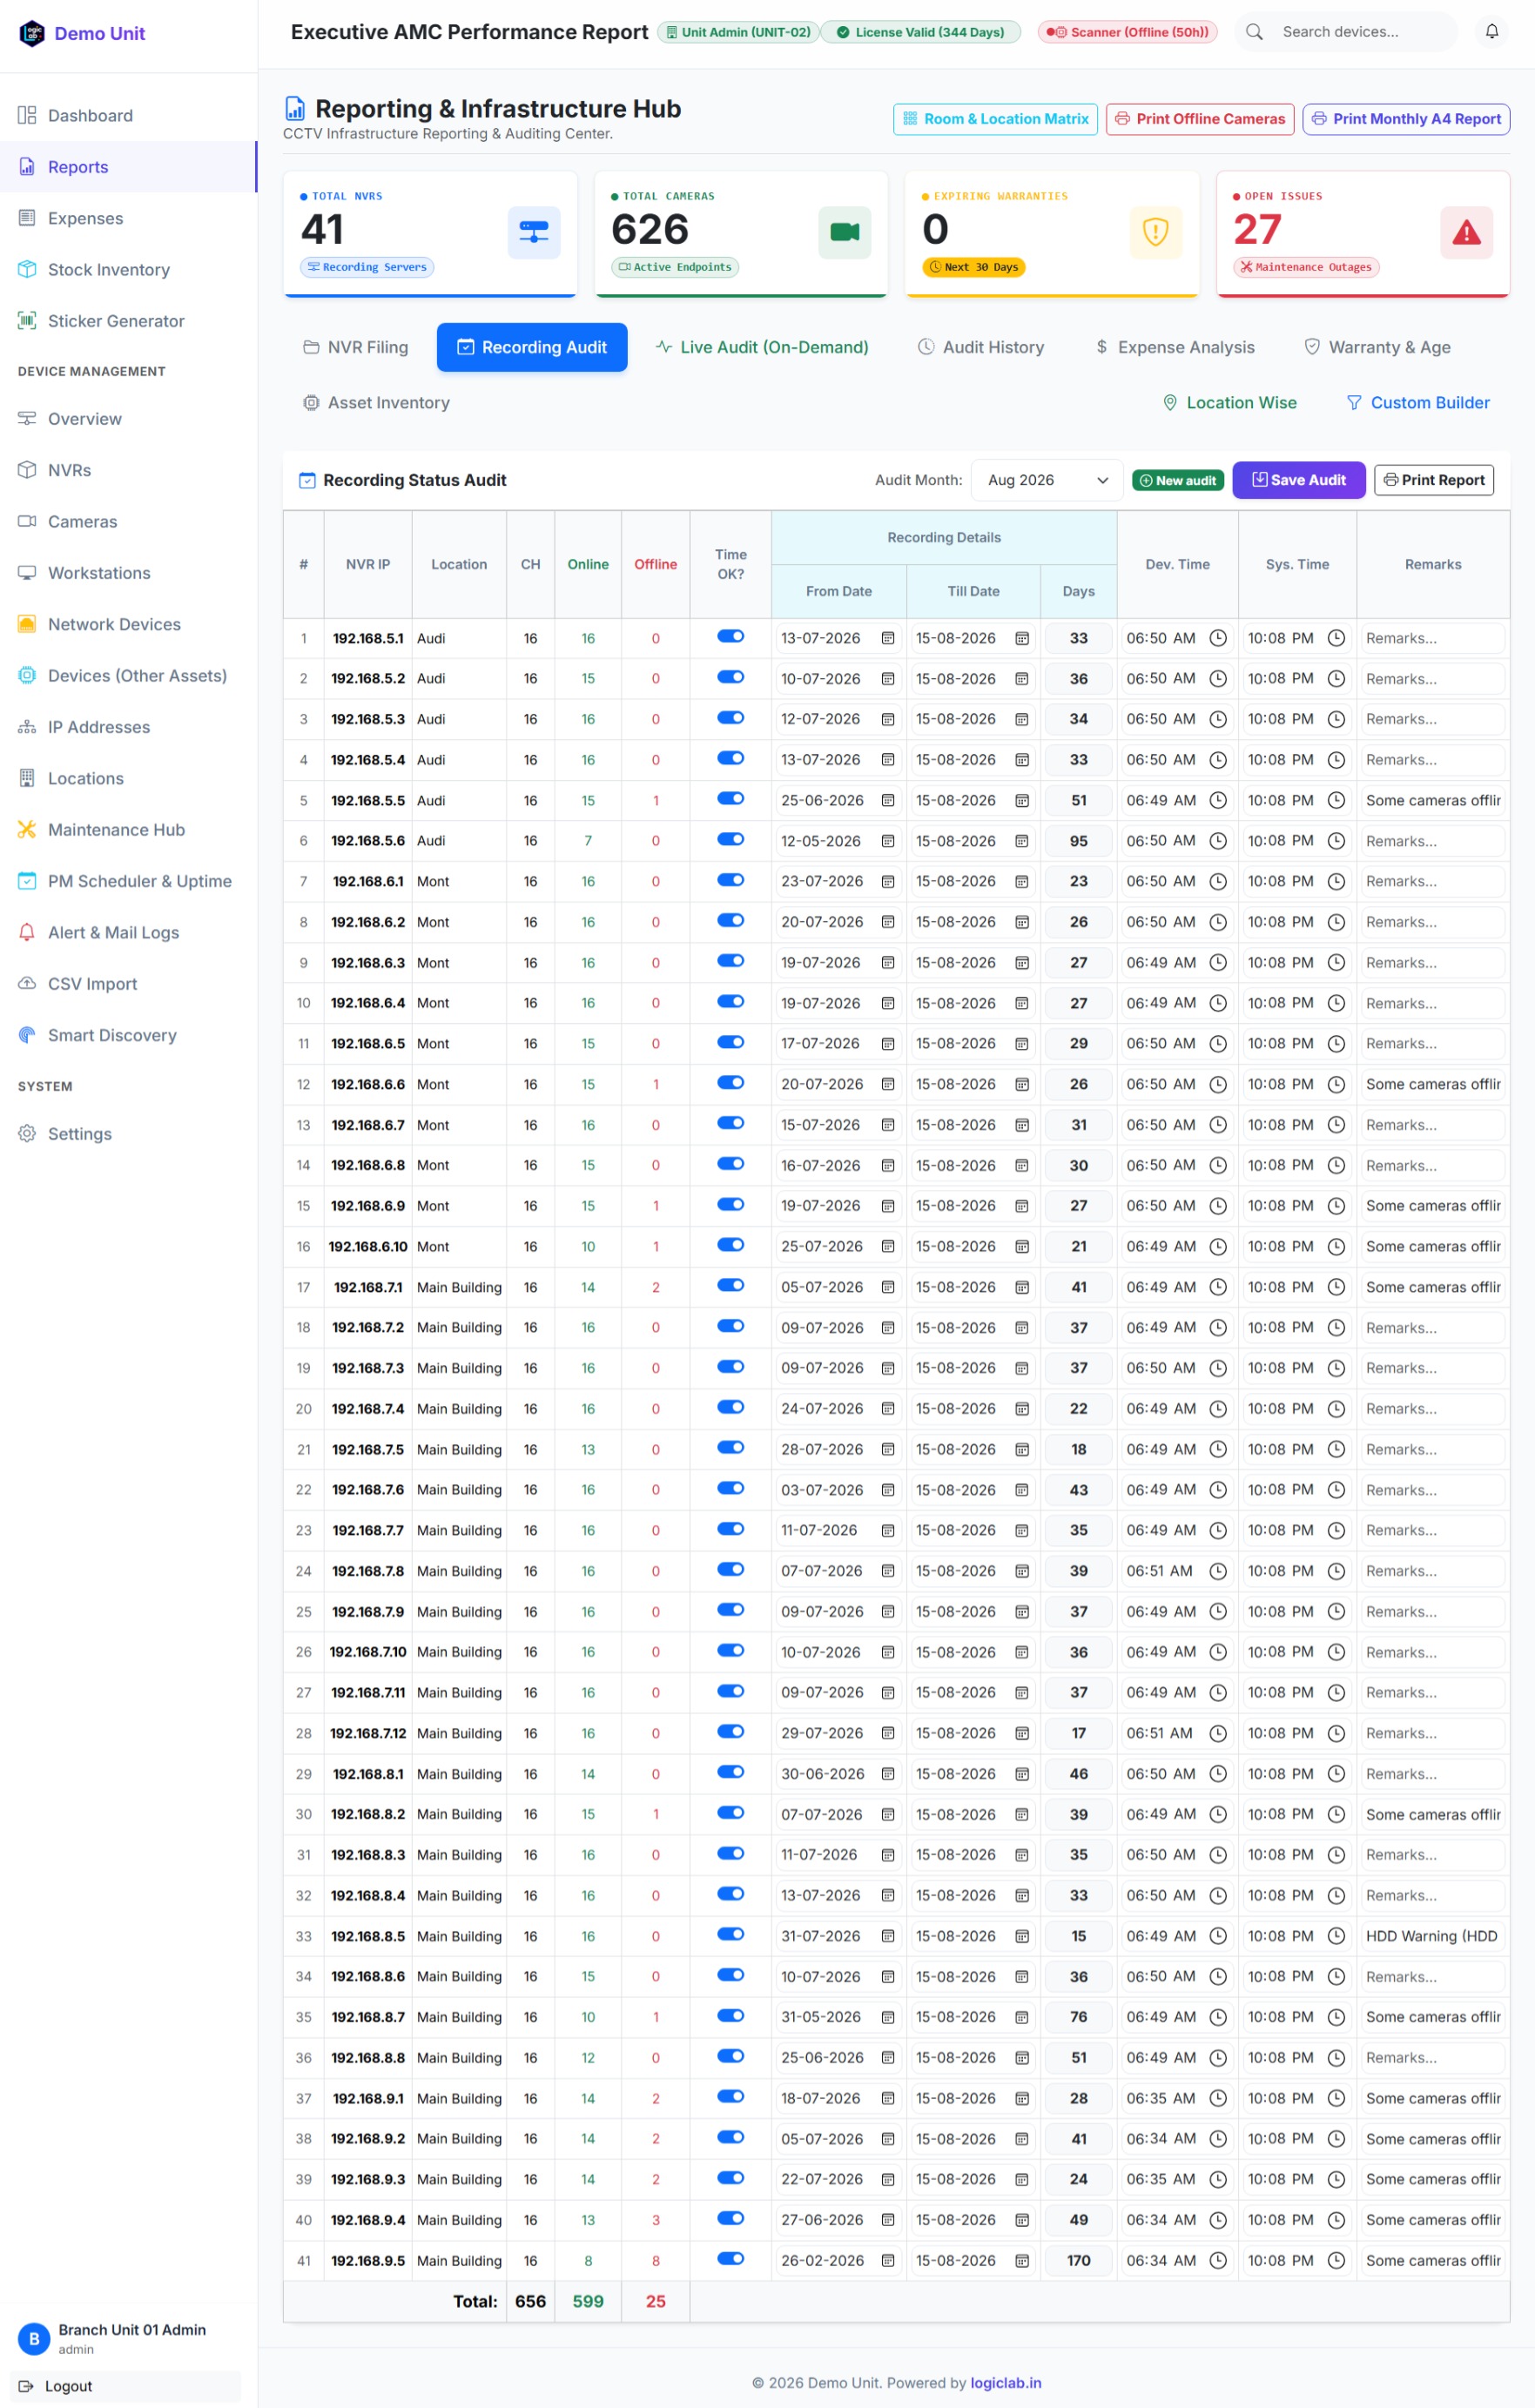1535x2408 pixels.
Task: Toggle Time OK switch for 192.168.5.1
Action: tap(731, 636)
